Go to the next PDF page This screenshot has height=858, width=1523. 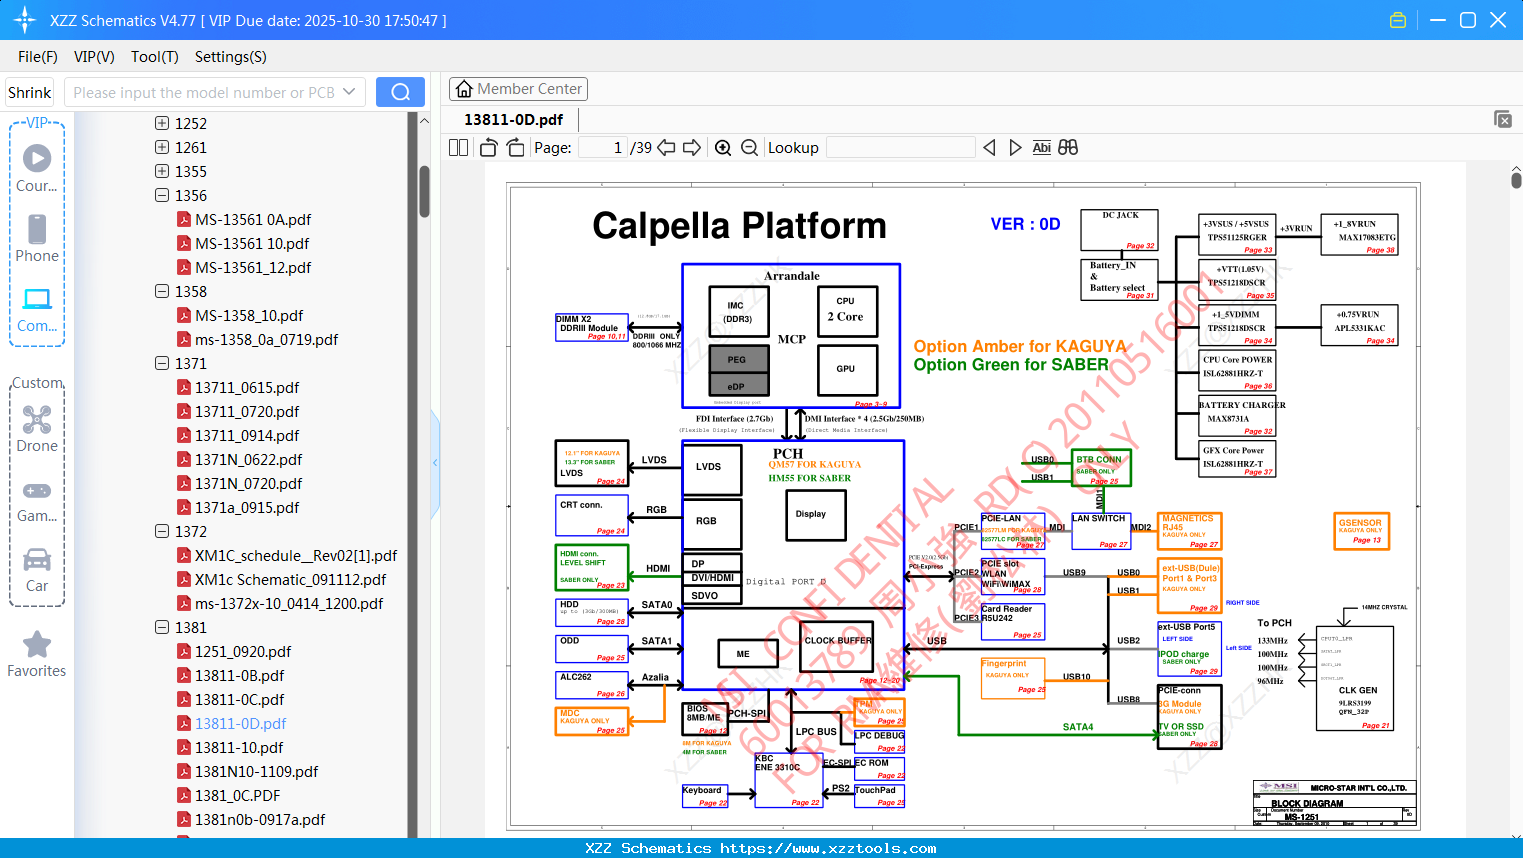692,148
